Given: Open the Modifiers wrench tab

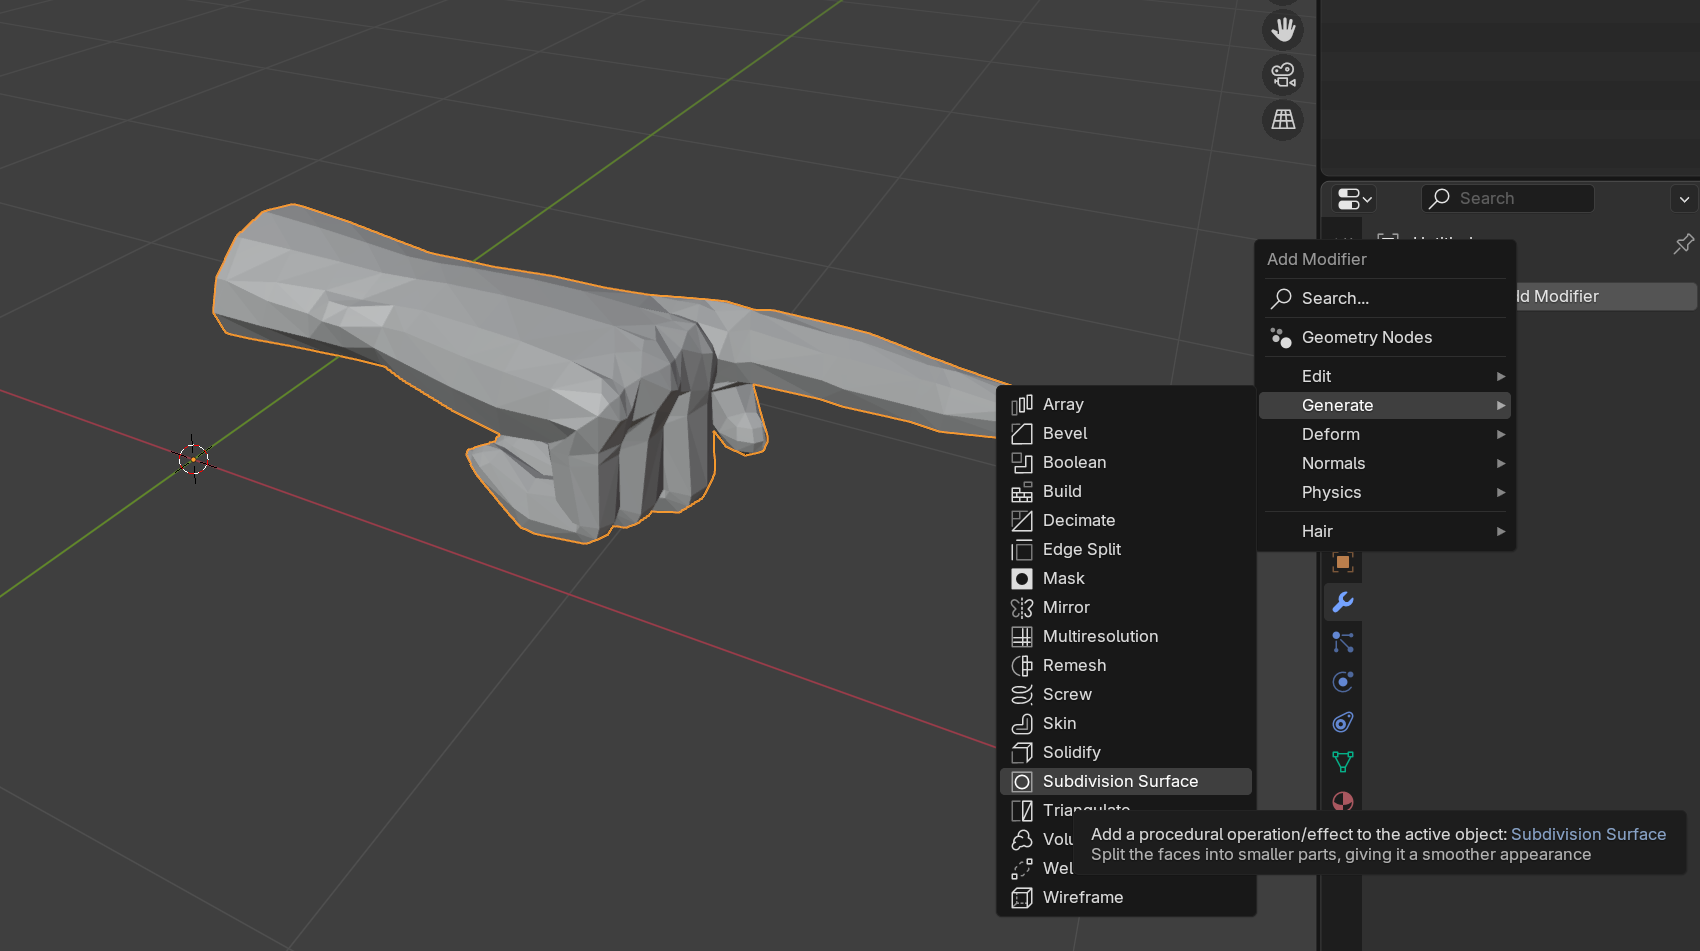Looking at the screenshot, I should 1343,602.
